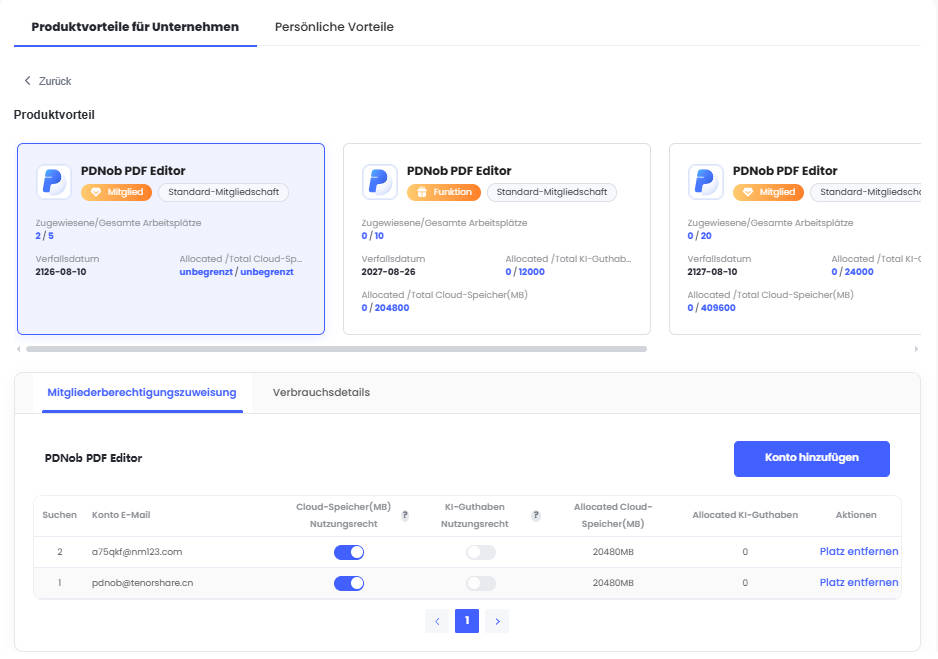938x659 pixels.
Task: Click 20480MB value in a75qkf row
Action: pyautogui.click(x=613, y=552)
